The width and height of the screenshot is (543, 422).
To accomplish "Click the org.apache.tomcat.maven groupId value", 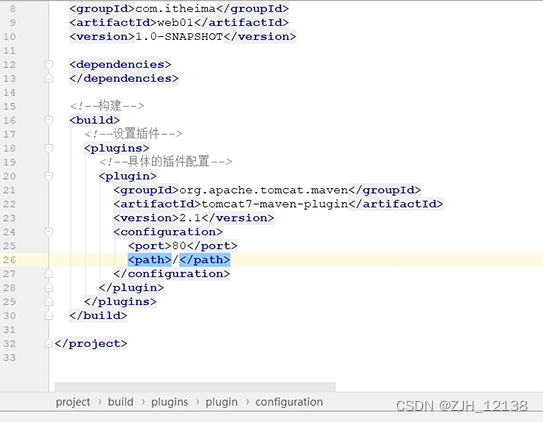I will tap(264, 190).
